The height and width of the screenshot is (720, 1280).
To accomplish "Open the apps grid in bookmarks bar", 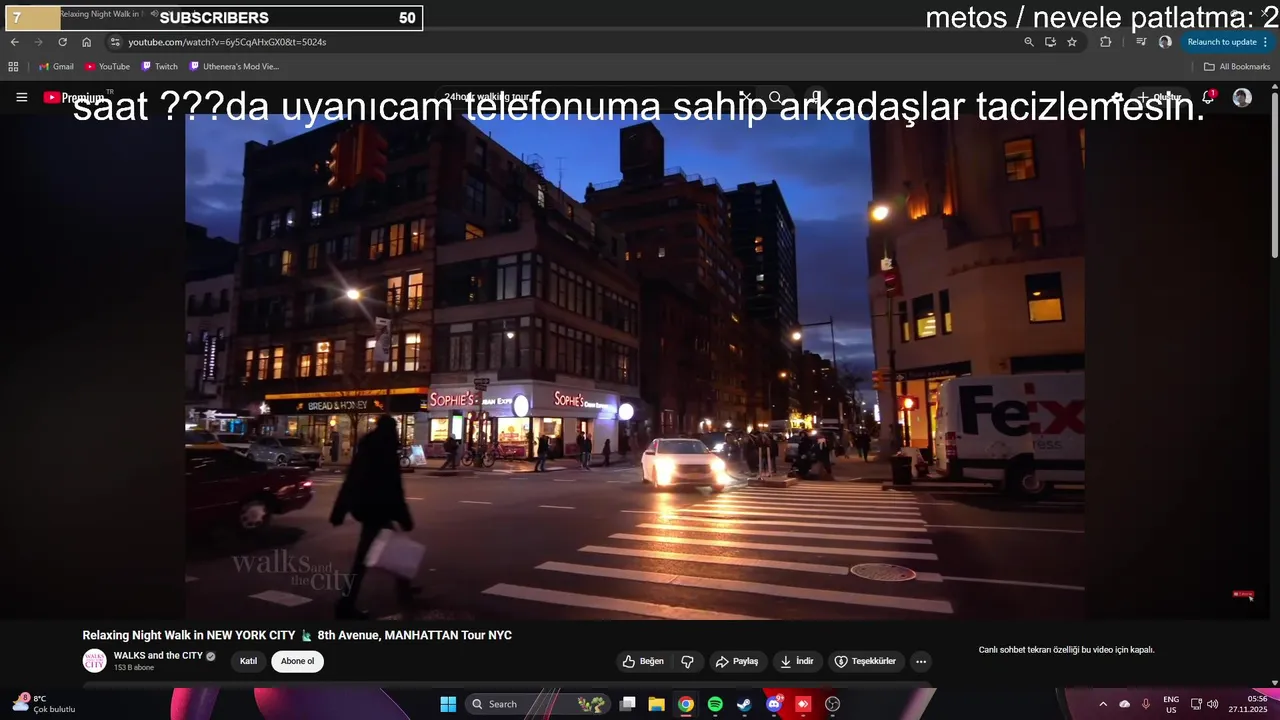I will click(13, 67).
